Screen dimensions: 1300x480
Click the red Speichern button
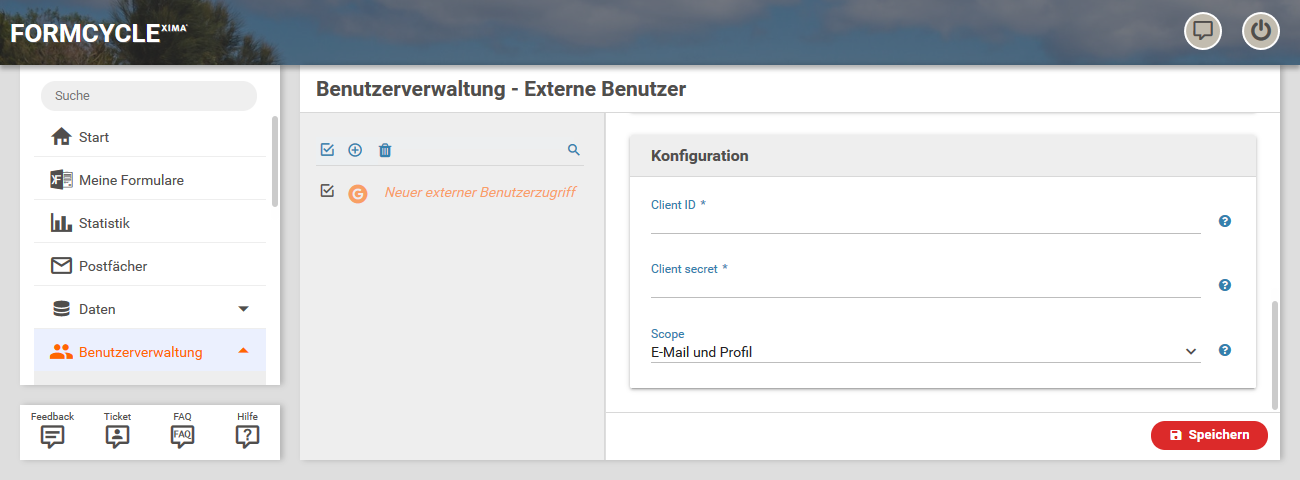click(x=1209, y=435)
